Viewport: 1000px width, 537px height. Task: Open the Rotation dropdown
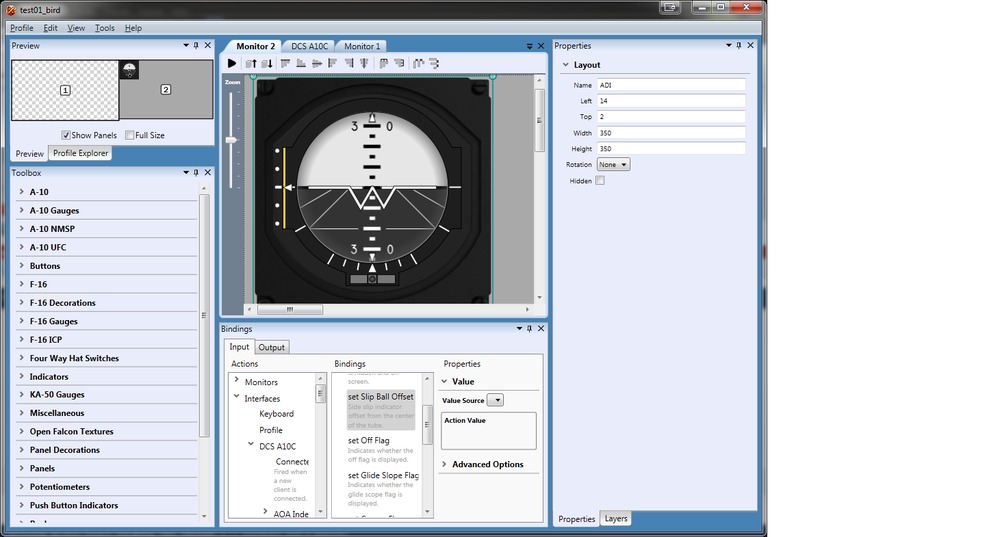pyautogui.click(x=613, y=164)
